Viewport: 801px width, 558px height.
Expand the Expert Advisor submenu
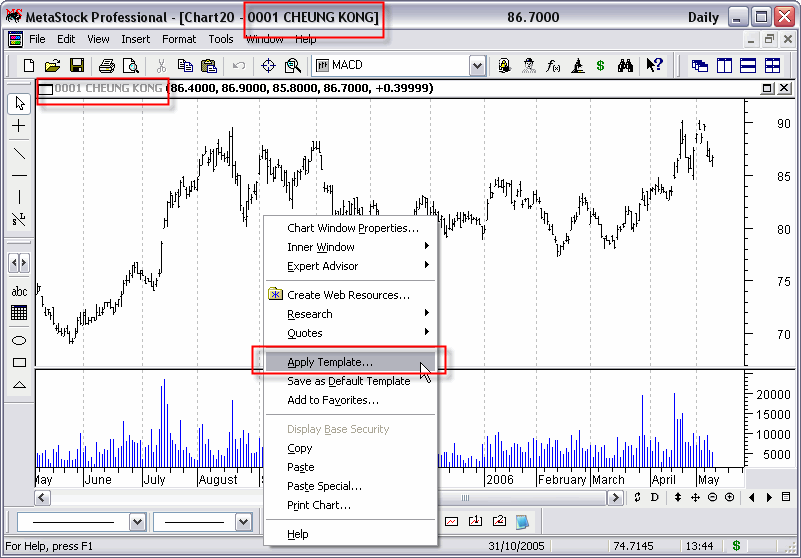click(x=350, y=266)
